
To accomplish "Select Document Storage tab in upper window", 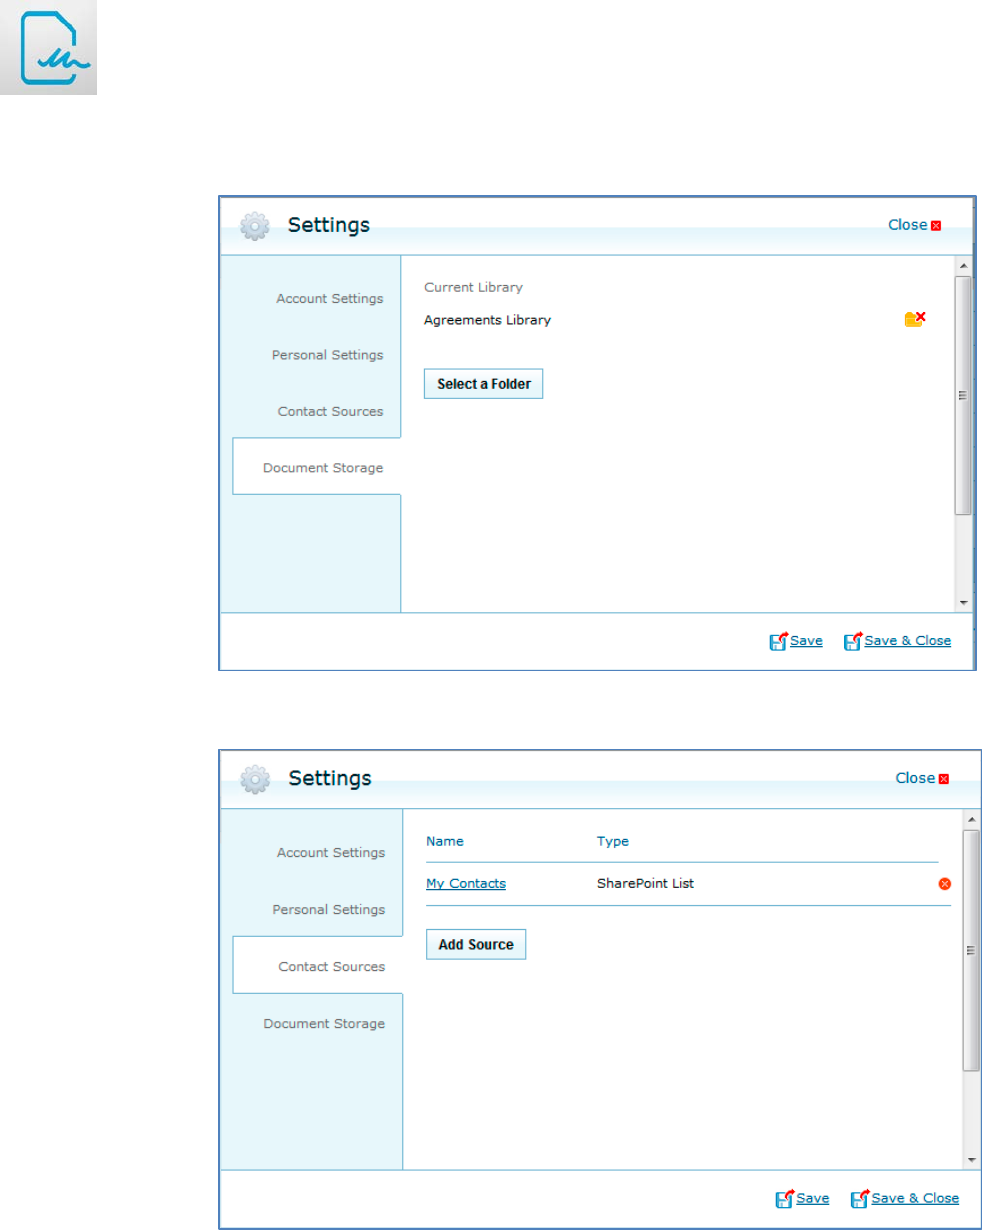I will (x=316, y=467).
